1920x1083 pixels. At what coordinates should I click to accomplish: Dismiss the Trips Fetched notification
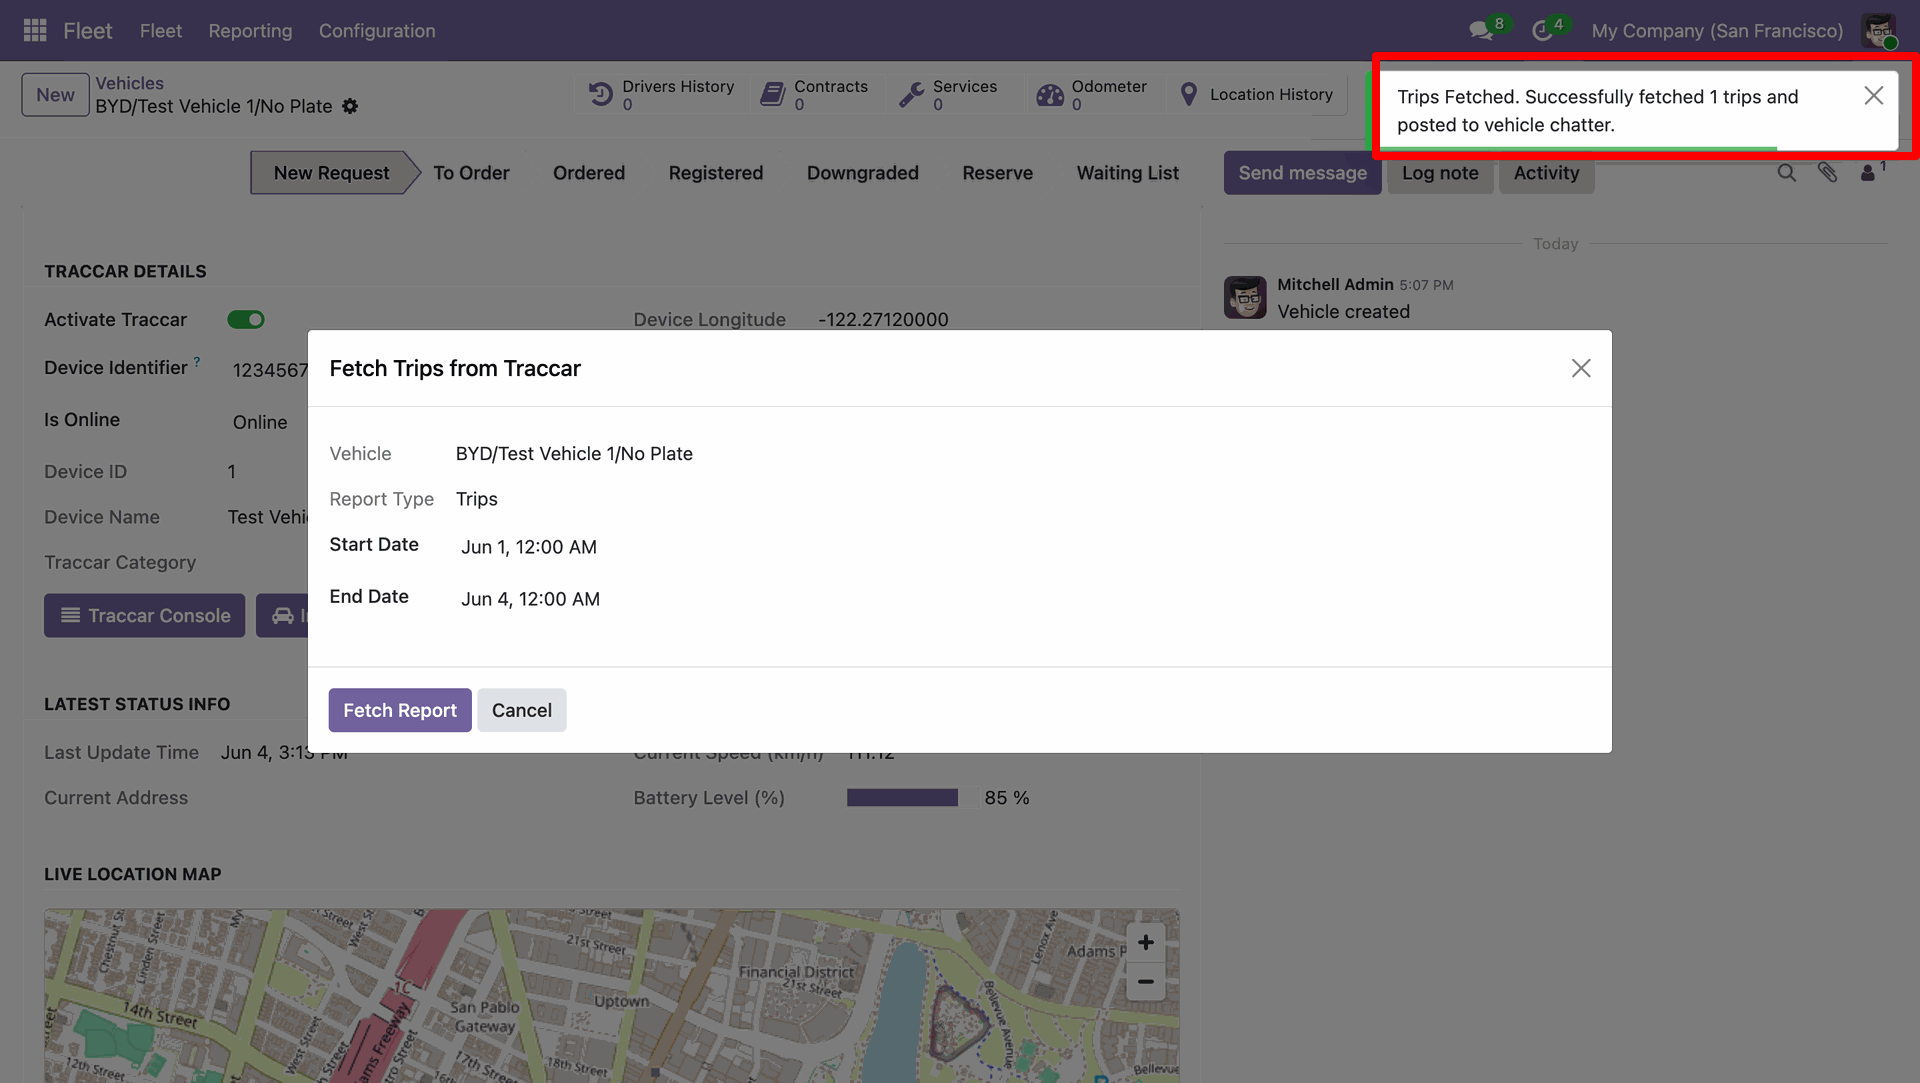click(1873, 96)
